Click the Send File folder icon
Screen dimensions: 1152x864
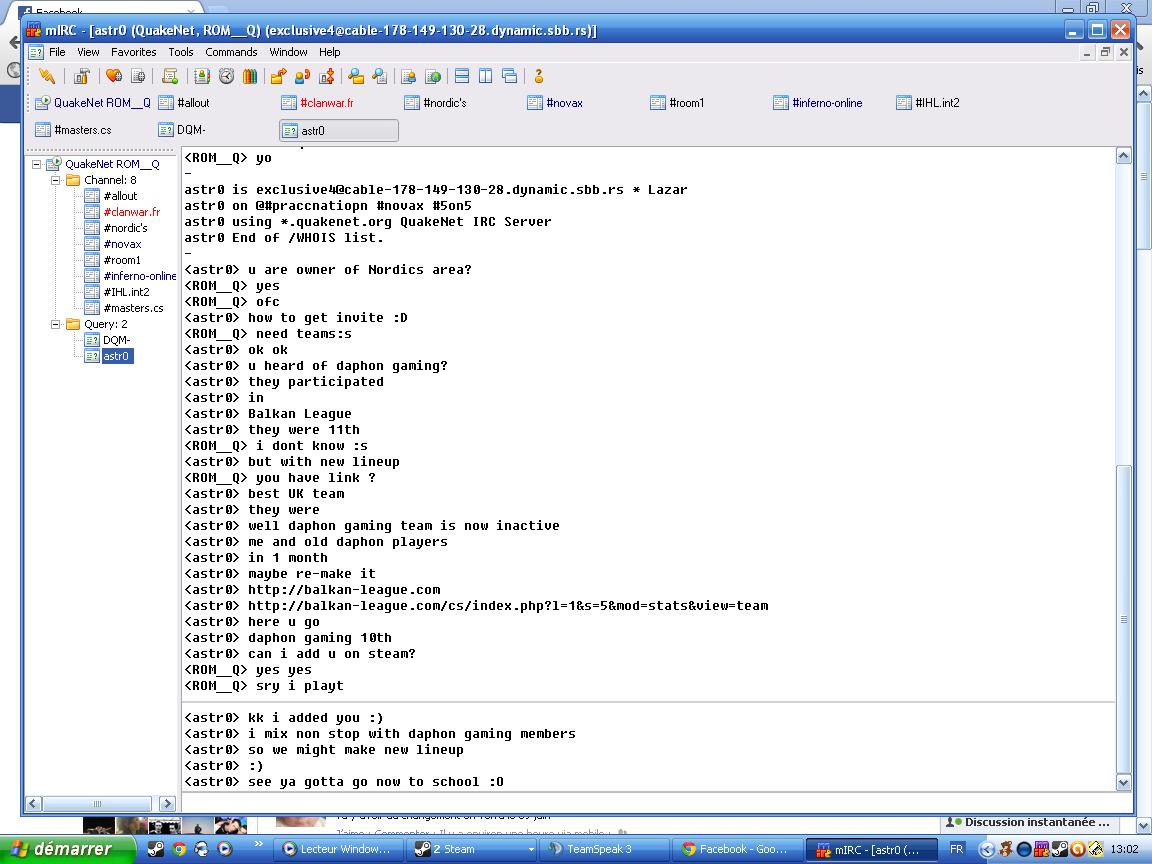[x=278, y=76]
